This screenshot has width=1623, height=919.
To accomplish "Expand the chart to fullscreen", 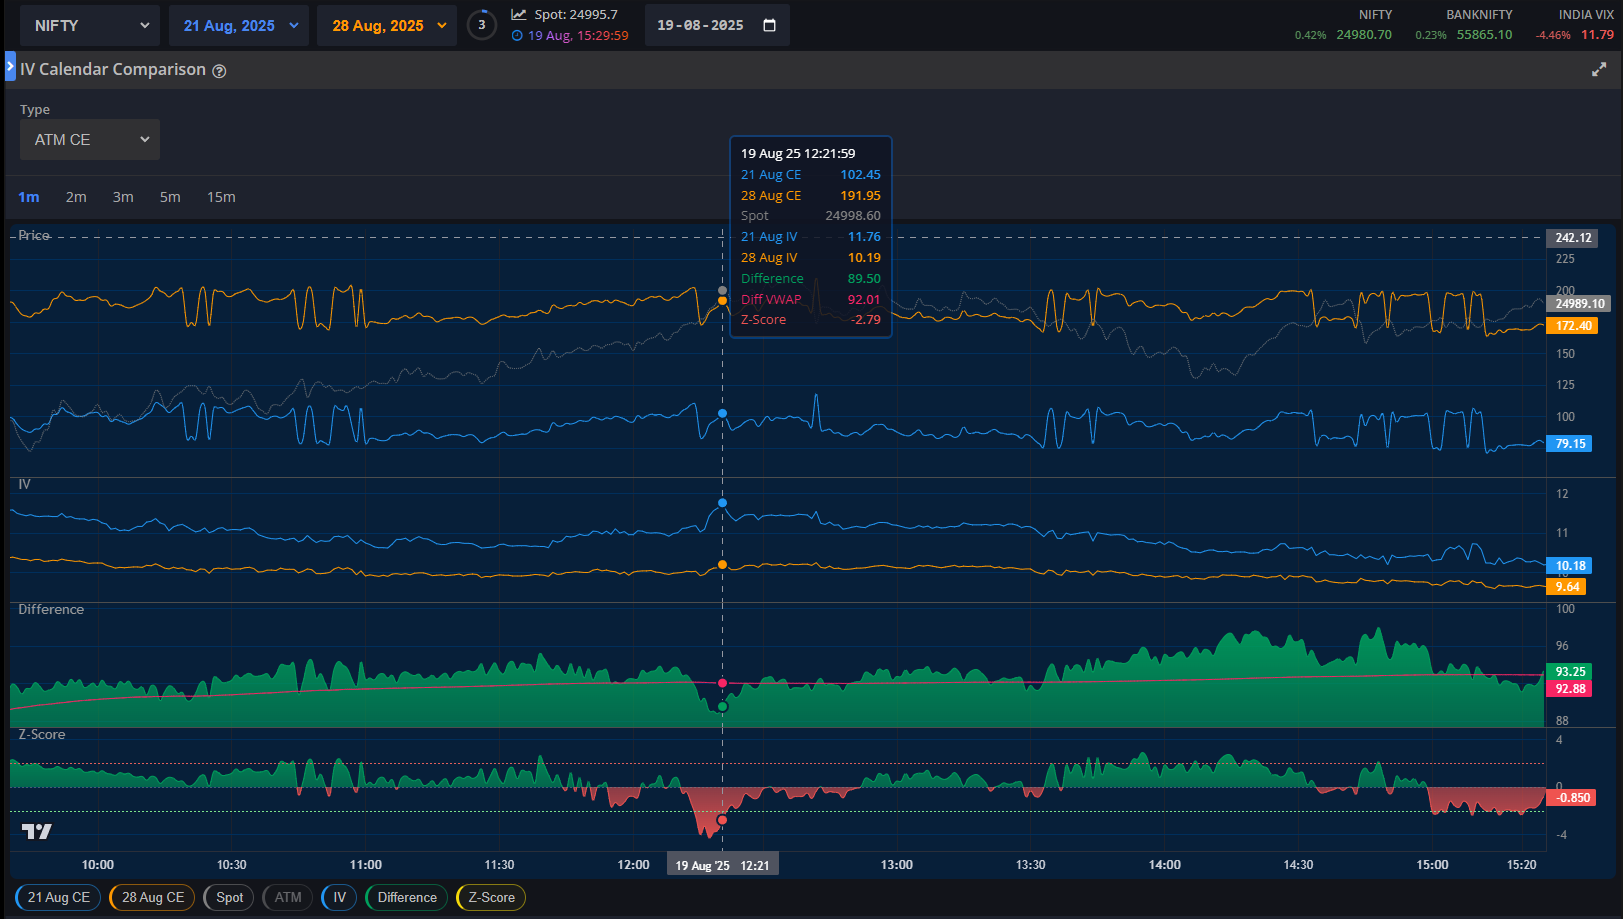I will [1598, 70].
